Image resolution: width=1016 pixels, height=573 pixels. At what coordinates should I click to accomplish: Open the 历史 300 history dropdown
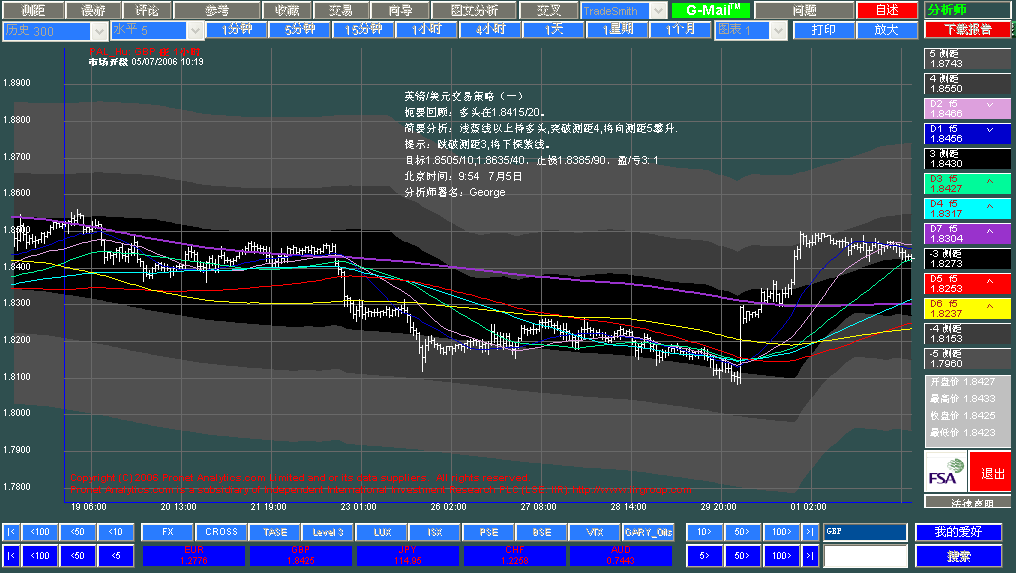(98, 30)
